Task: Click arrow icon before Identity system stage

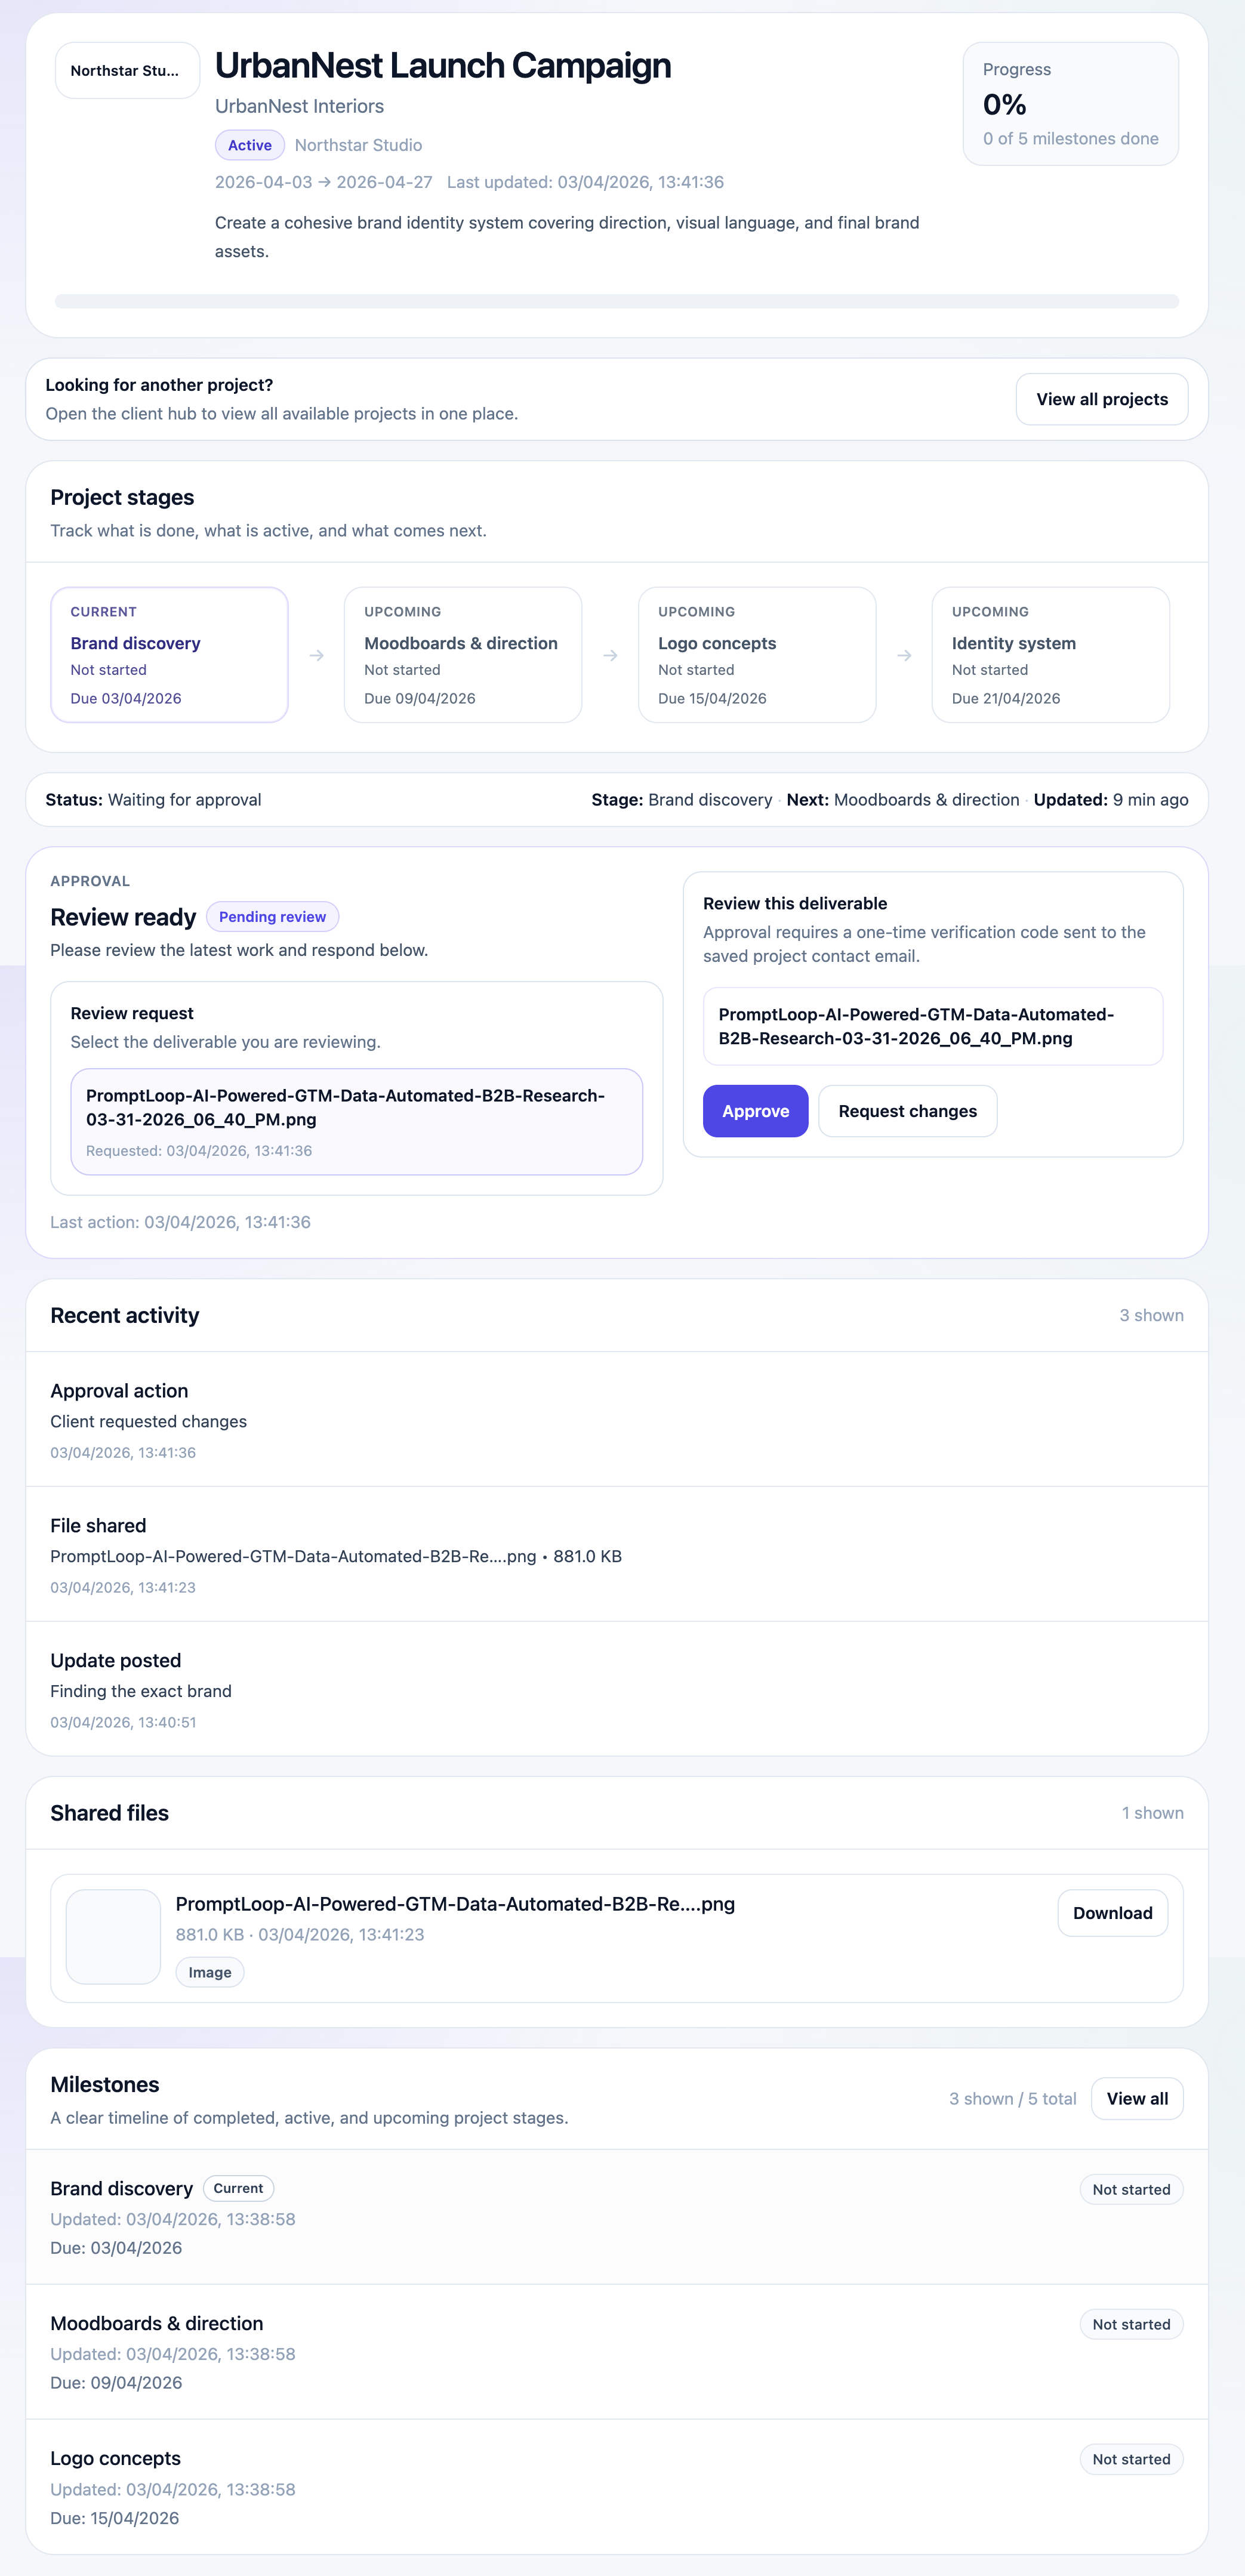Action: tap(904, 656)
